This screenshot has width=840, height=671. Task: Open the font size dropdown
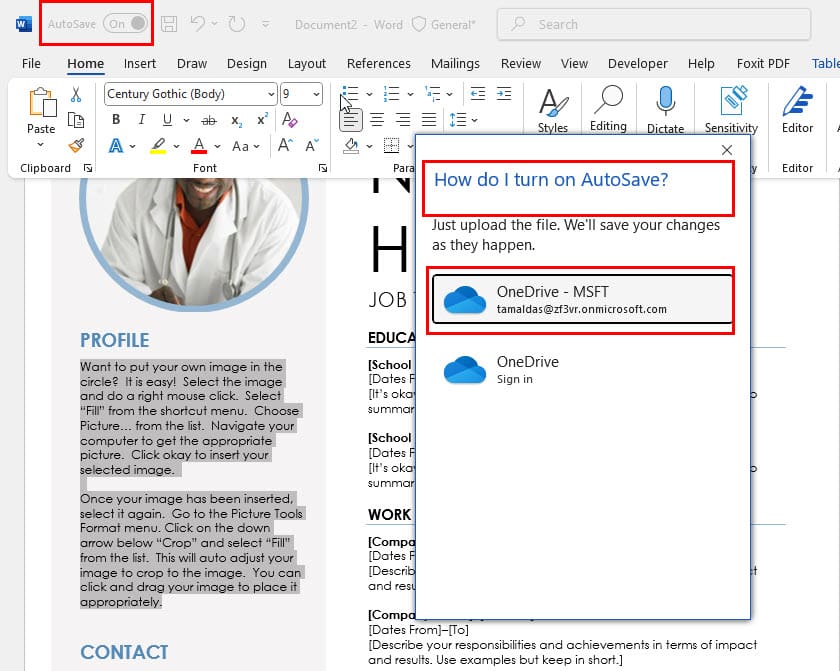pos(317,94)
